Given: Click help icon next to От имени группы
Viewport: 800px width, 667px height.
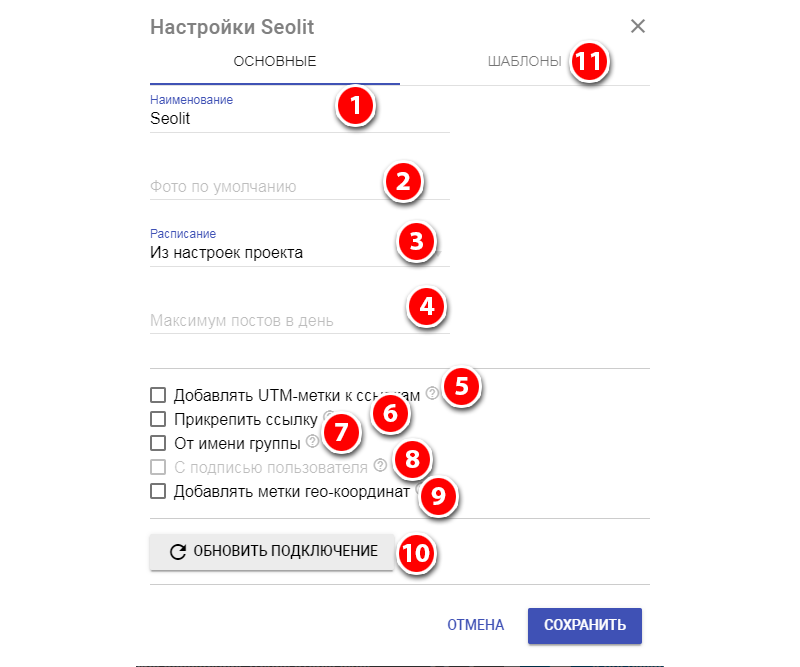Looking at the screenshot, I should tap(313, 441).
